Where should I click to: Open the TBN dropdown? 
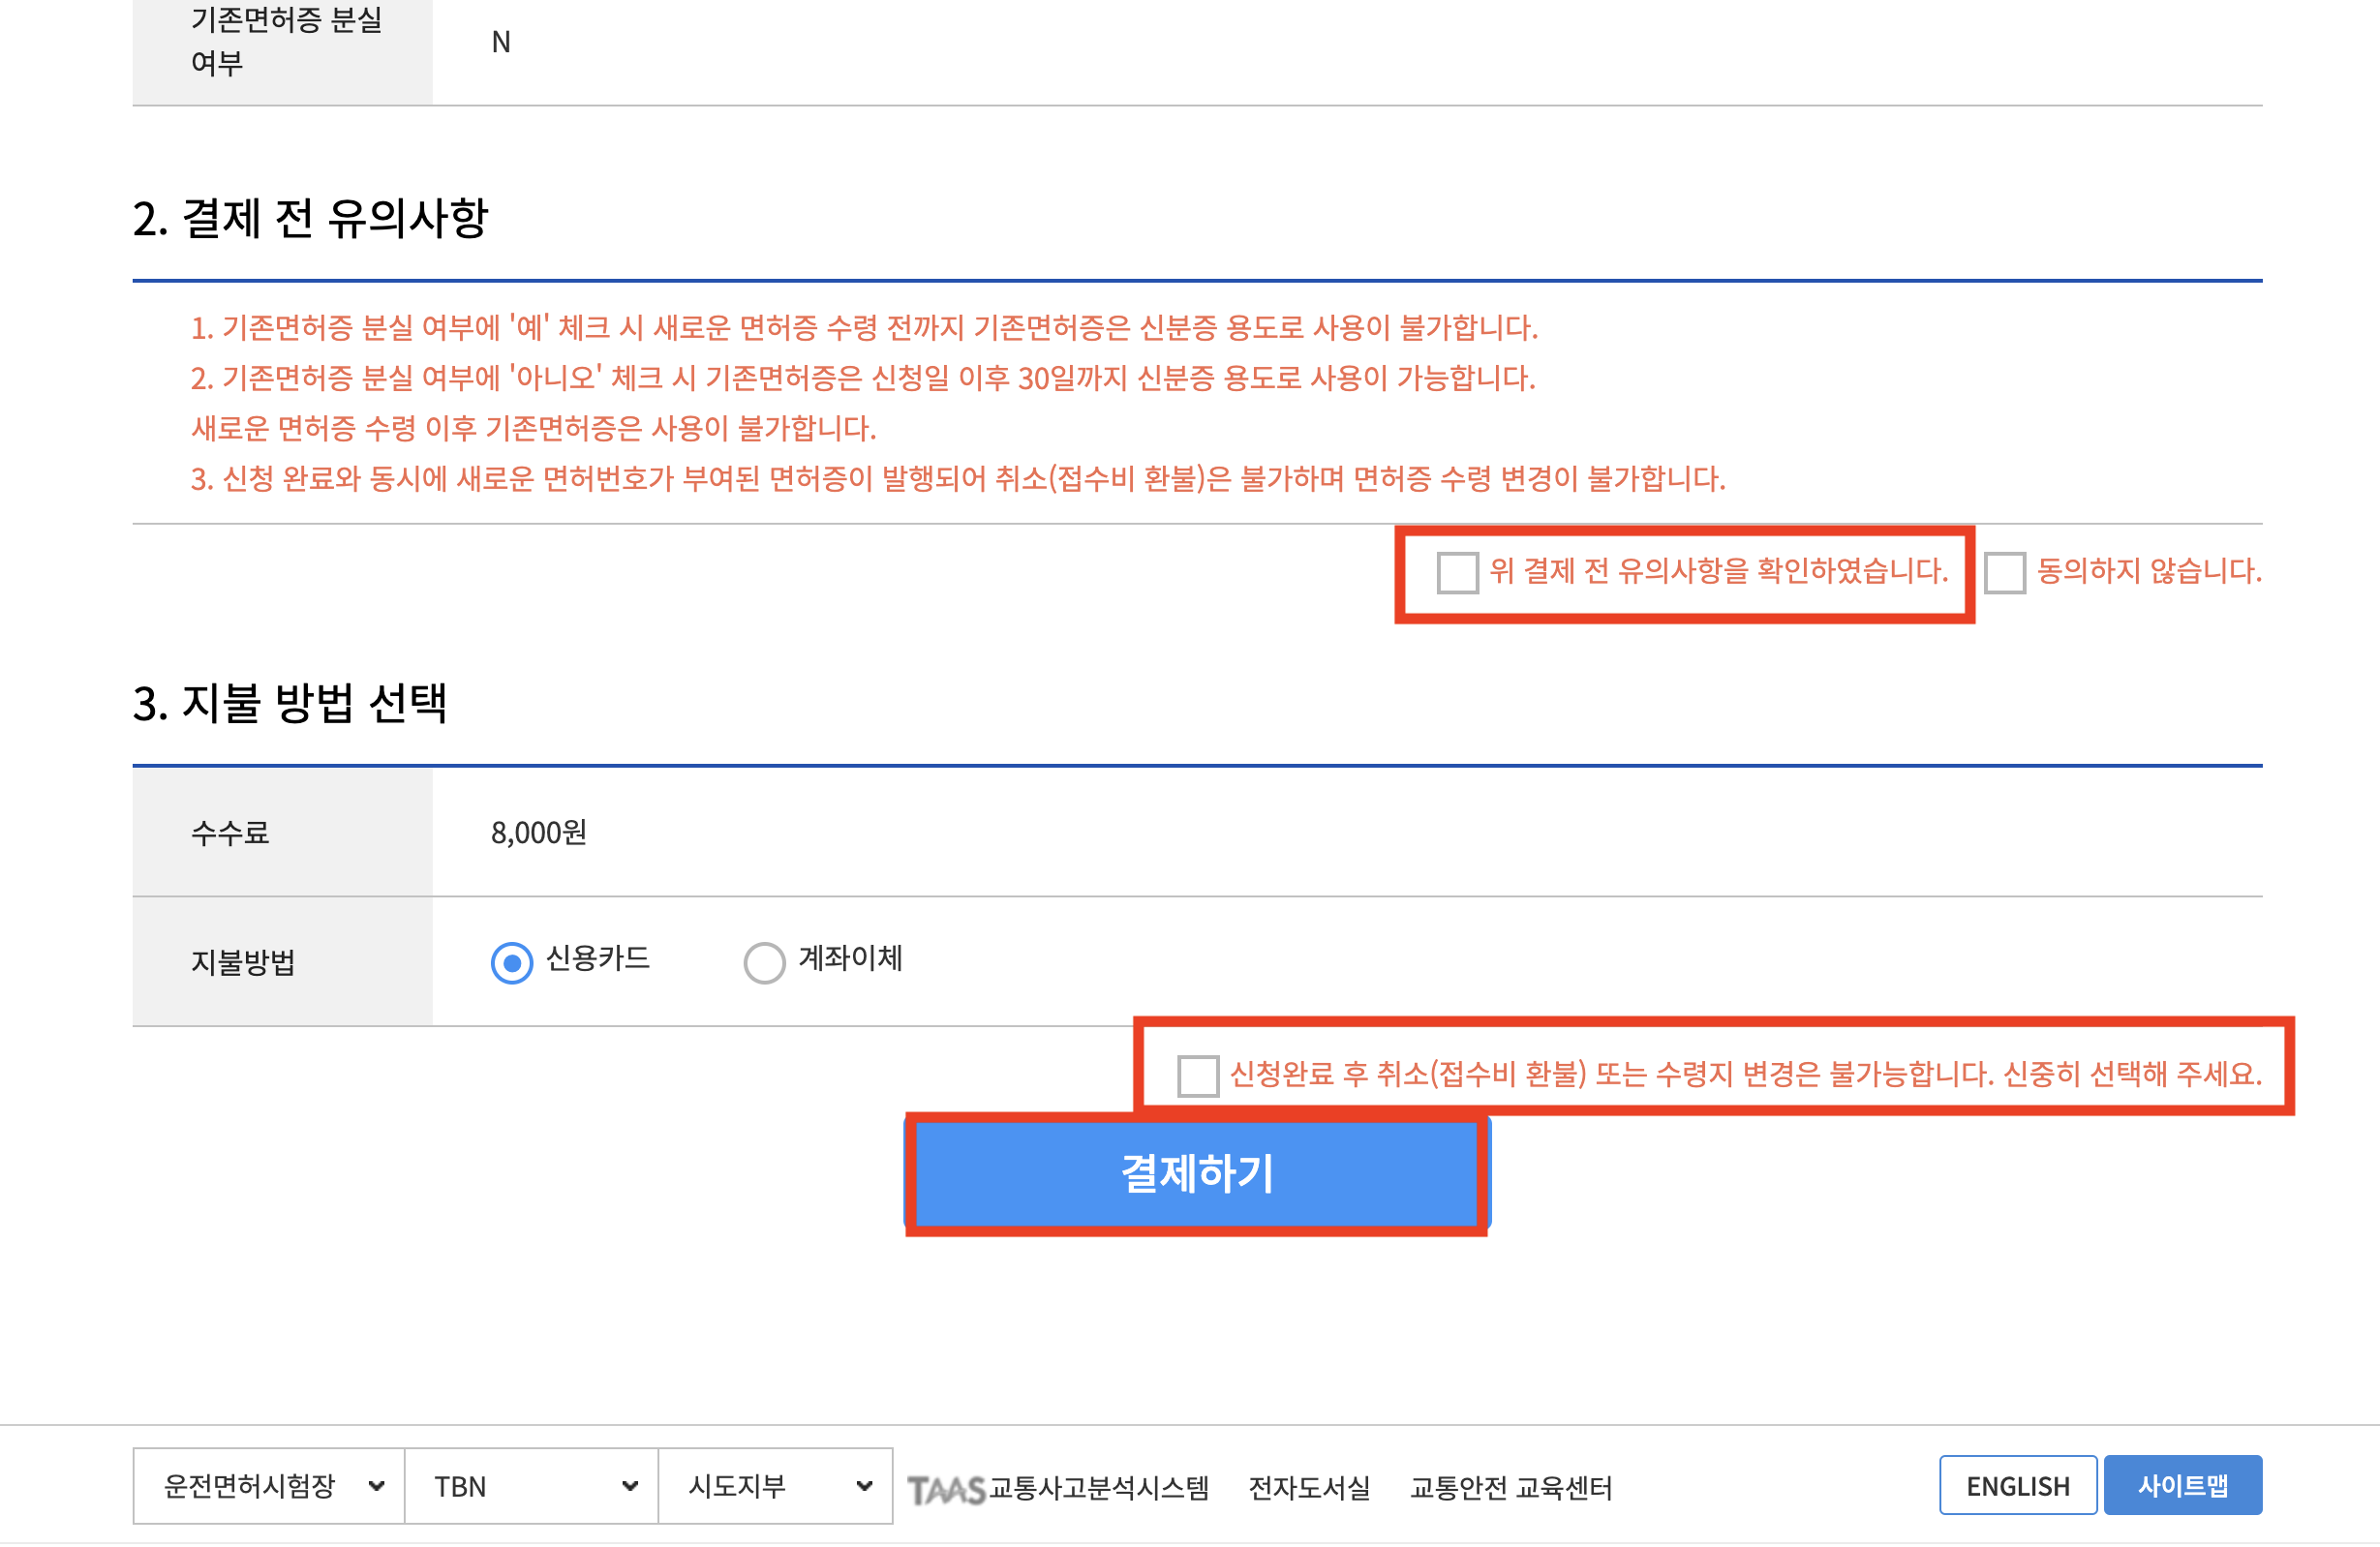tap(531, 1487)
